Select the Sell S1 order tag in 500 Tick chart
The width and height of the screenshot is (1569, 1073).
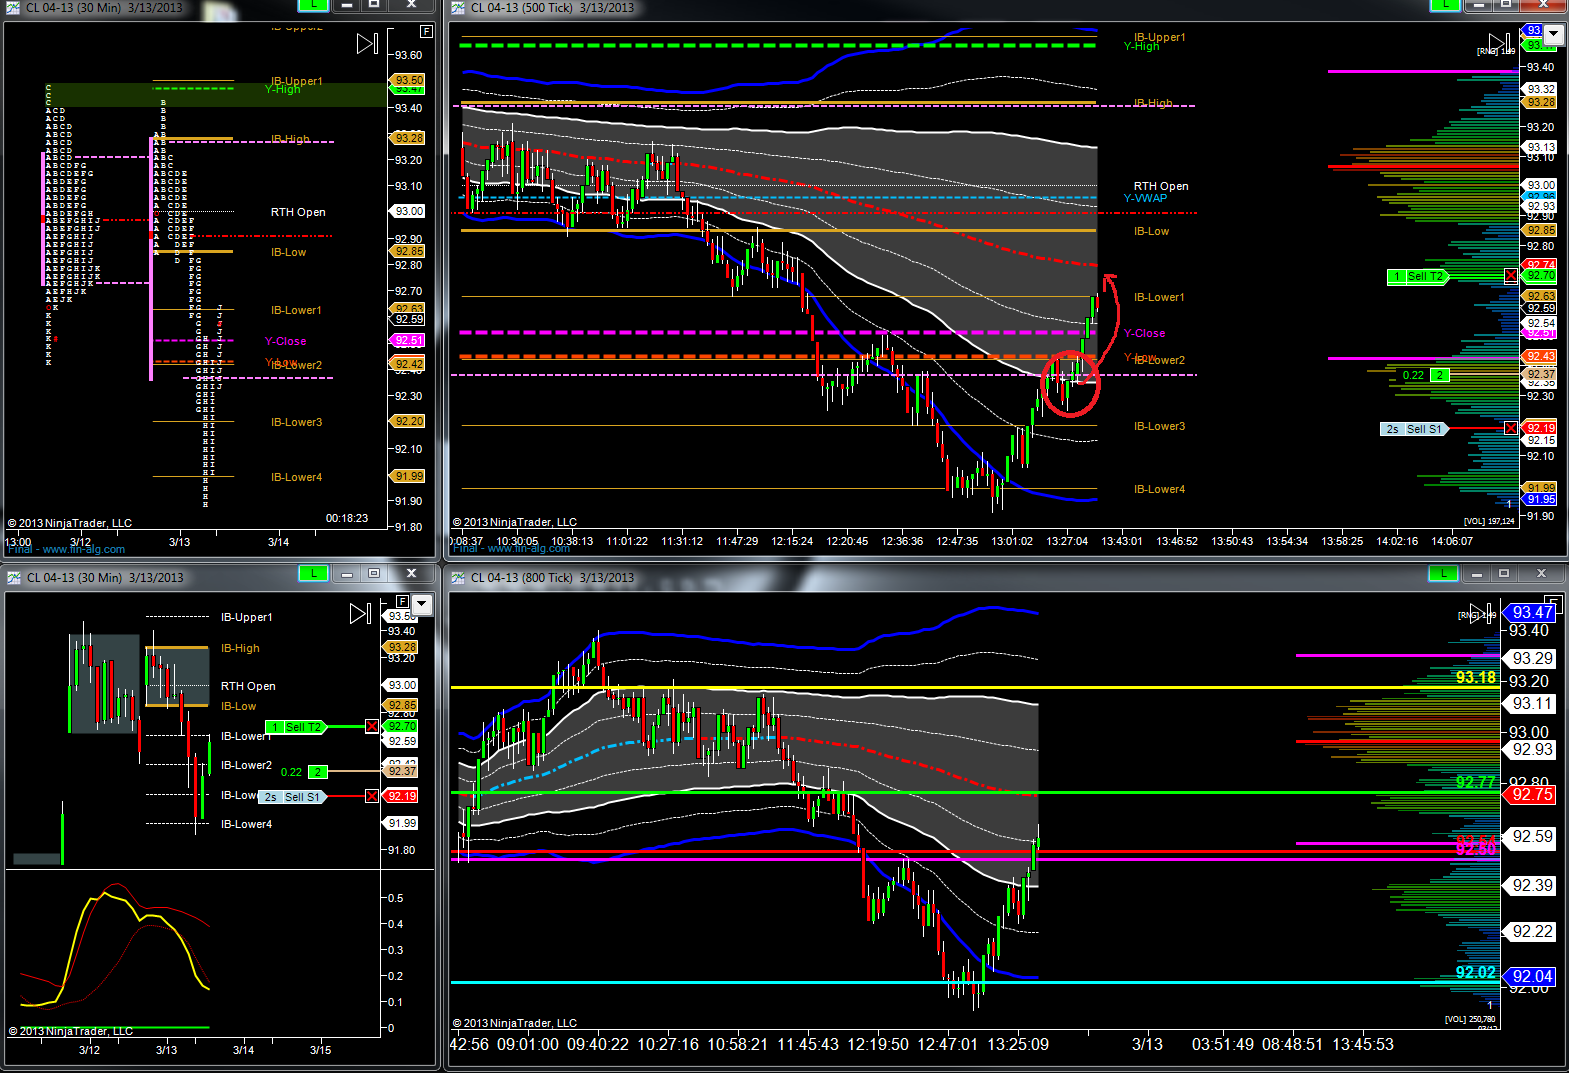(x=1414, y=429)
